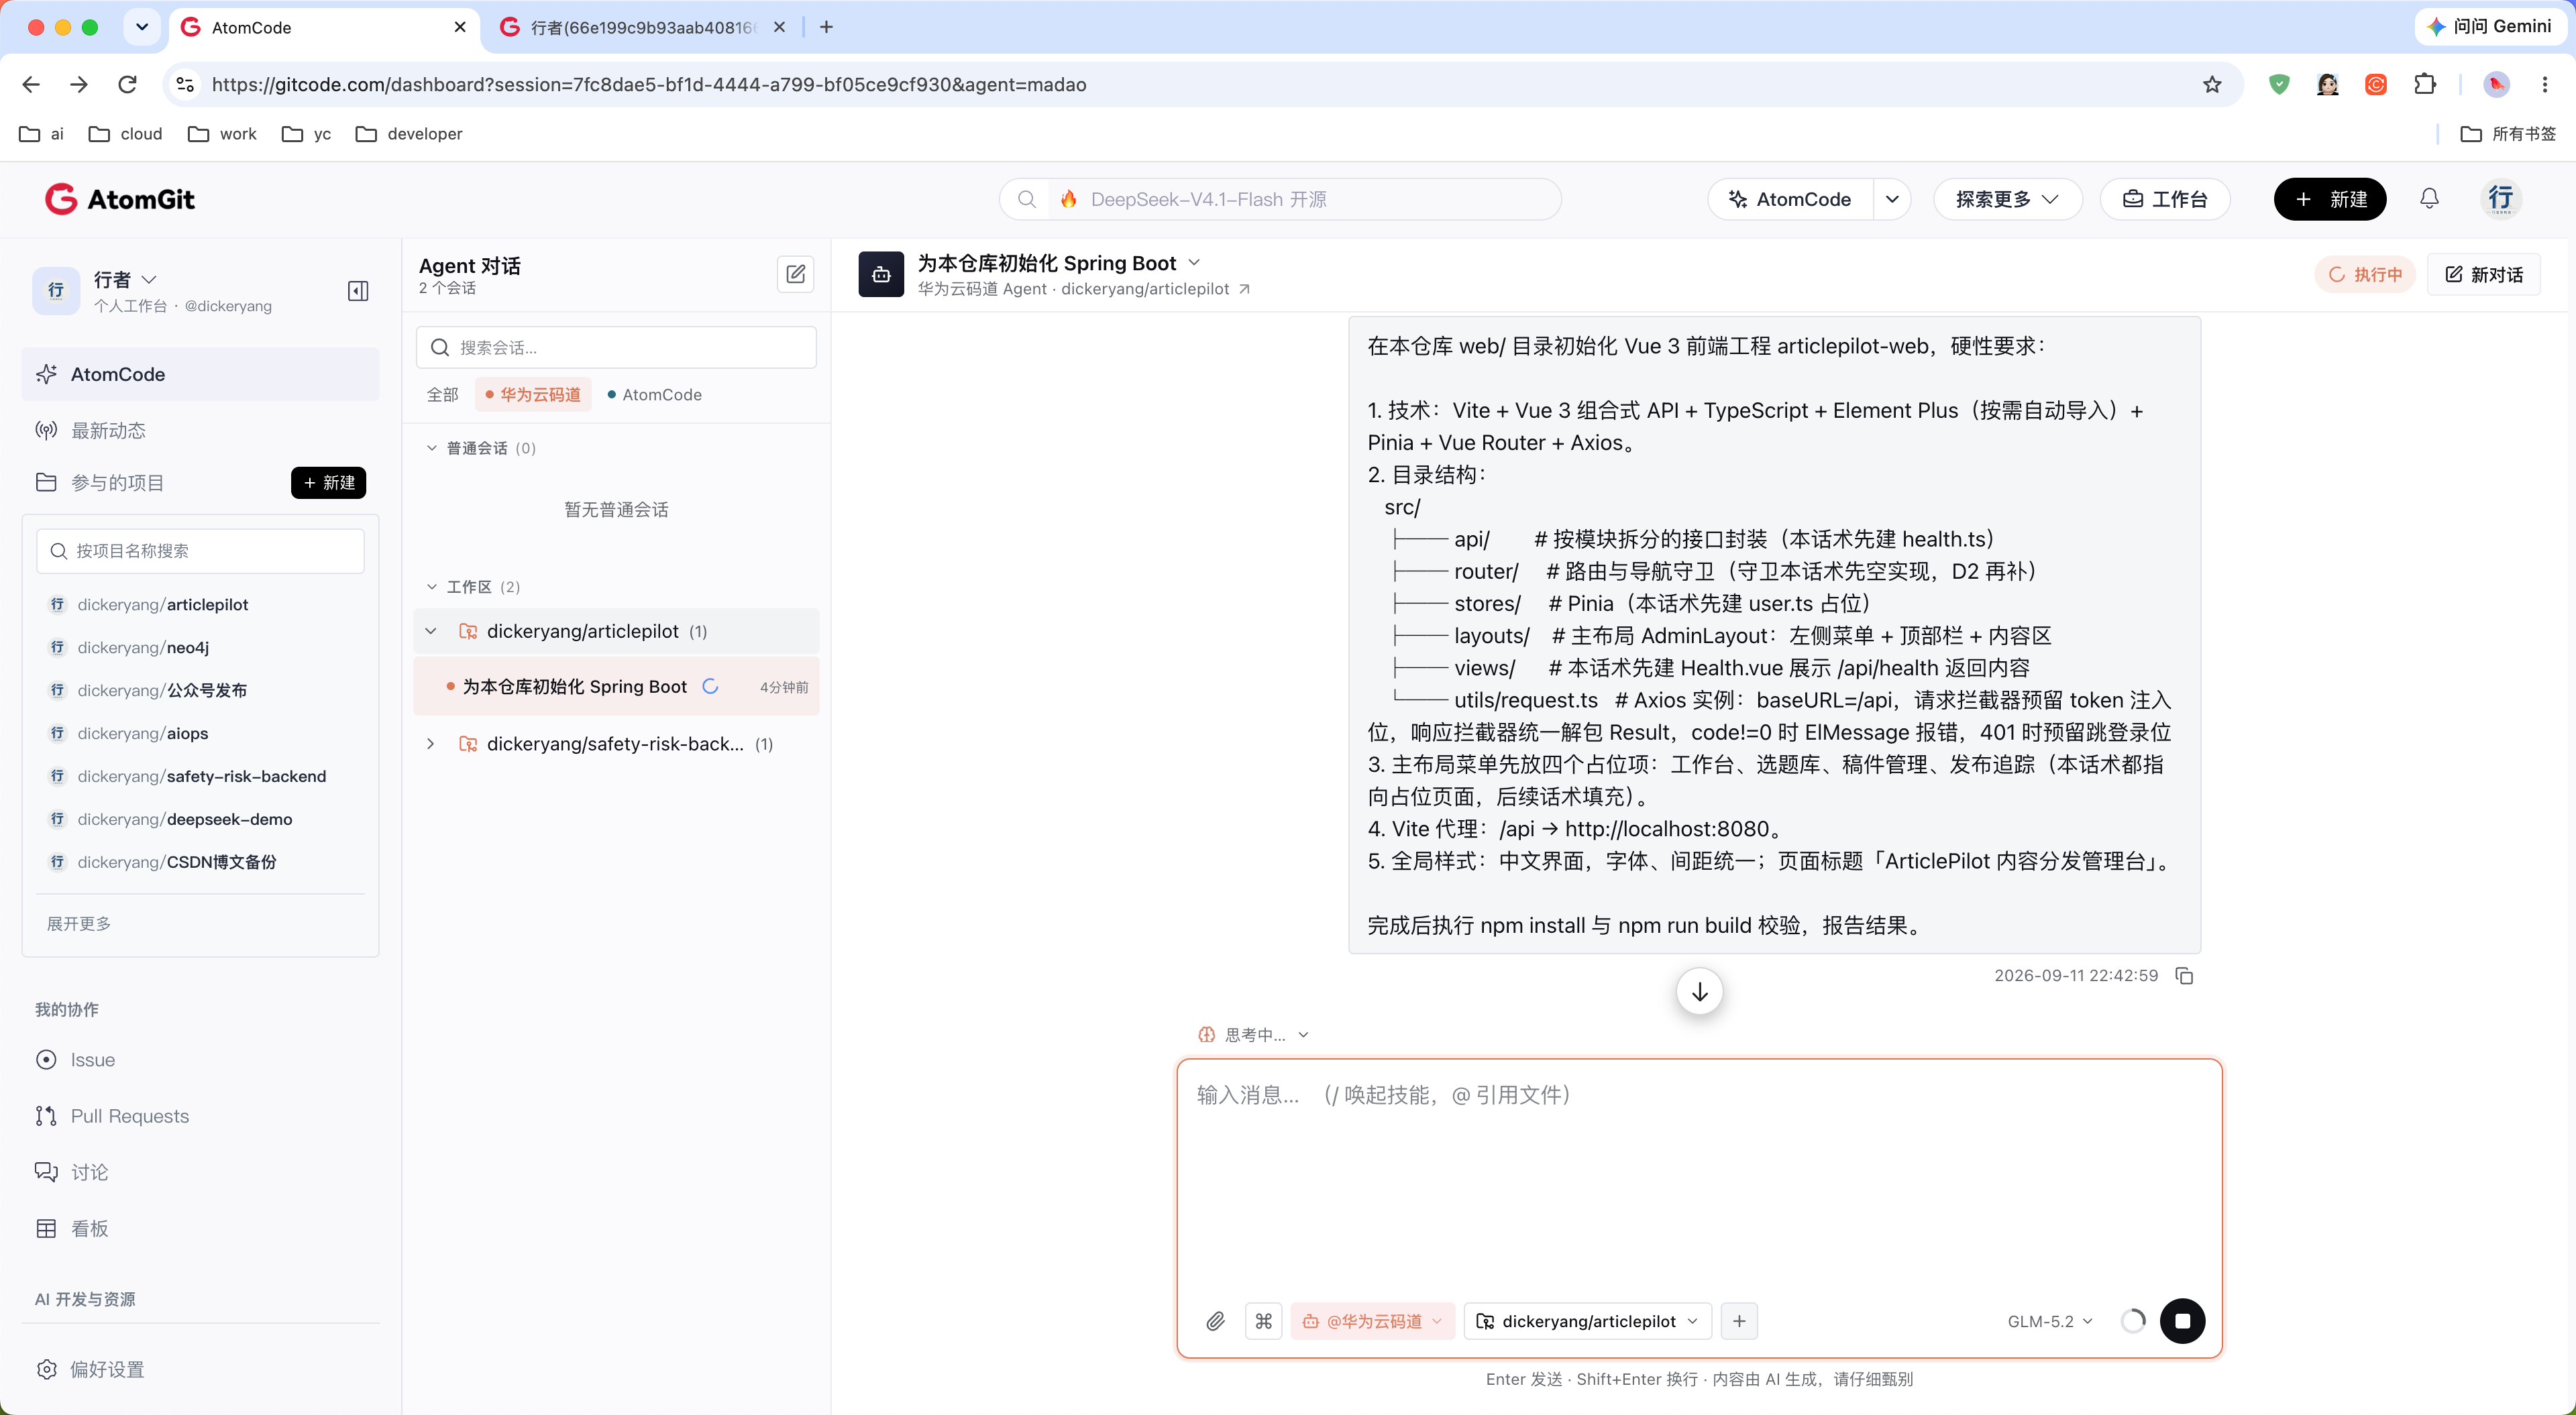Select the 华为云码道 filter tab

(x=533, y=395)
